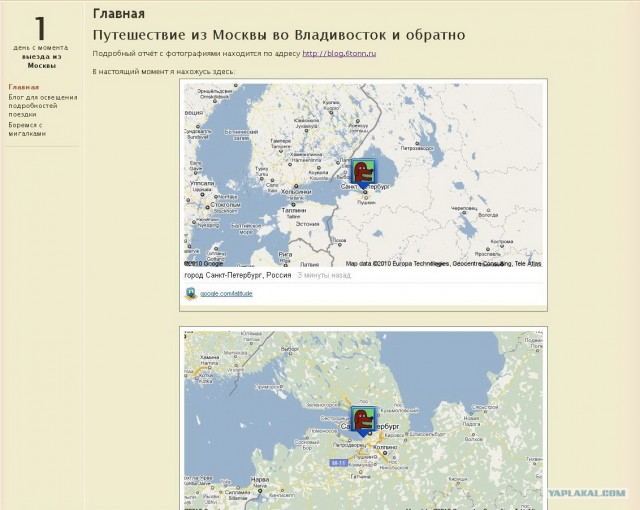This screenshot has height=510, width=640.
Task: Open Блог для освещения подробностей поездки link
Action: (x=42, y=106)
